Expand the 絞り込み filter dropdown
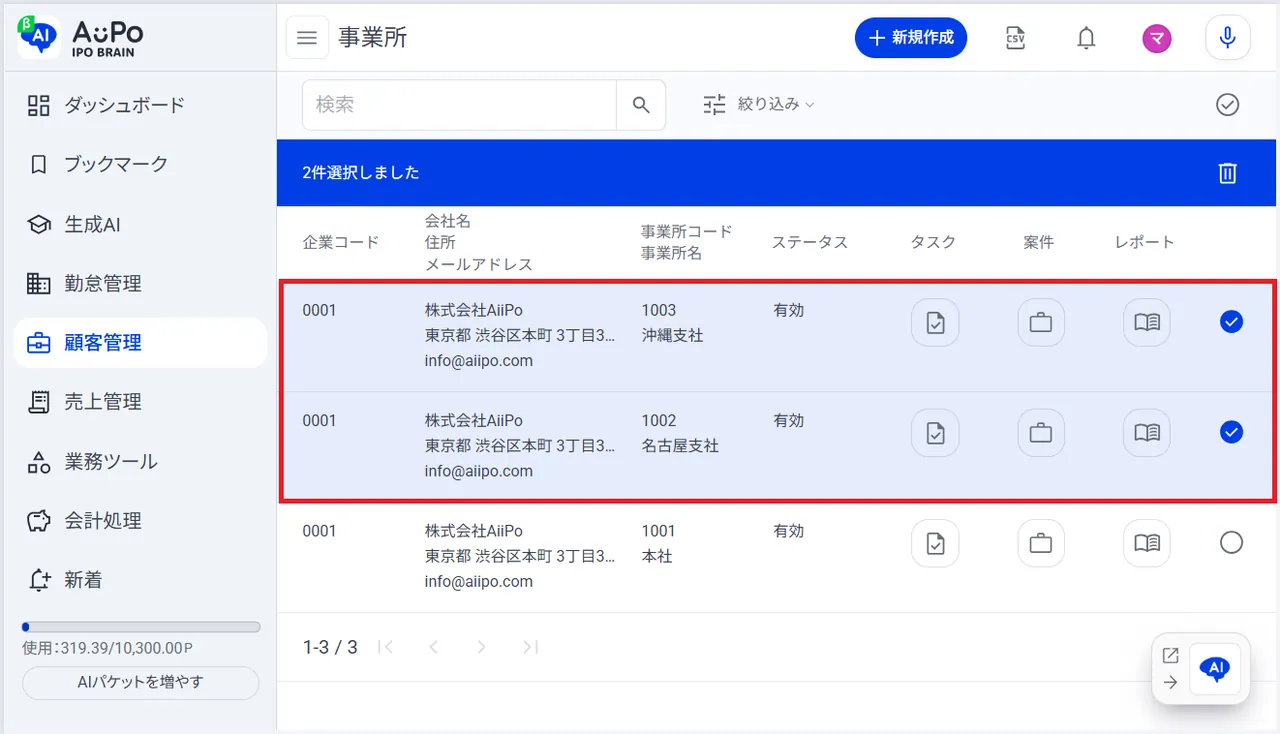1280x734 pixels. pyautogui.click(x=759, y=104)
